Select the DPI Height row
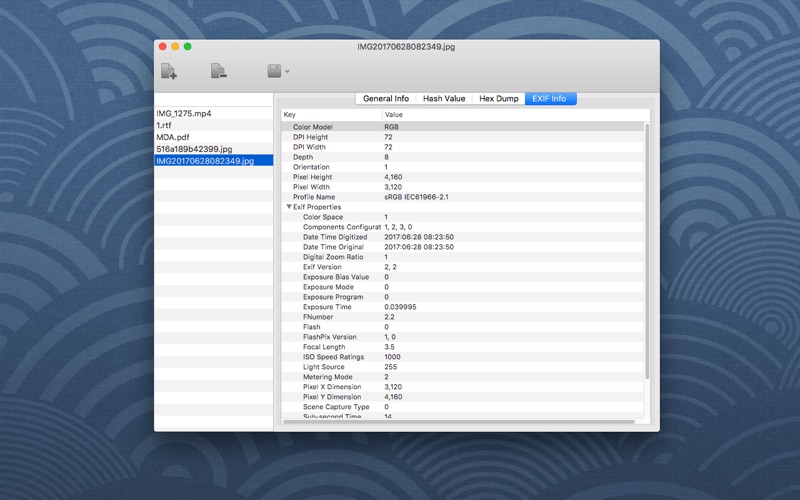 (x=462, y=137)
